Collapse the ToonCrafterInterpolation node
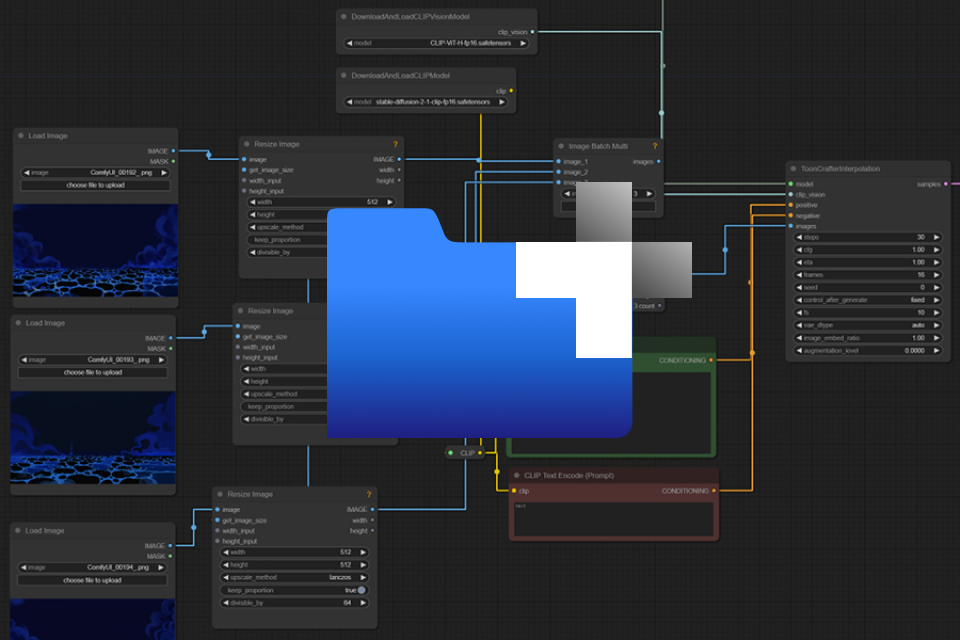This screenshot has height=640, width=960. pyautogui.click(x=793, y=168)
